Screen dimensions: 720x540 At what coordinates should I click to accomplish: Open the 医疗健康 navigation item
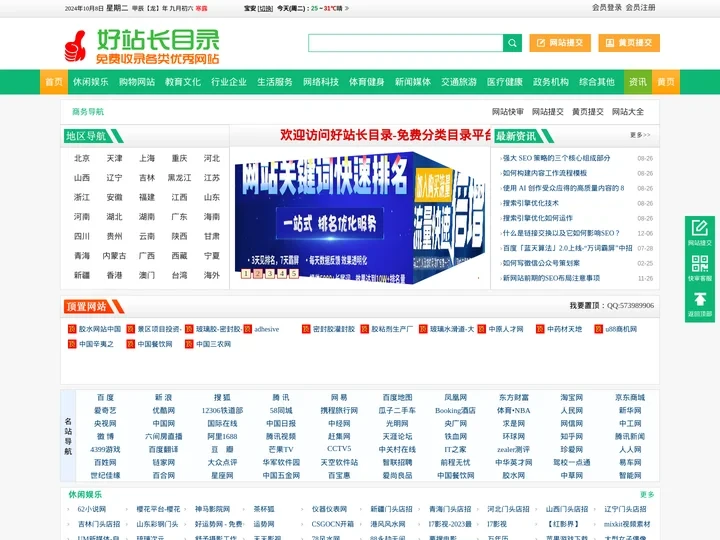[x=505, y=82]
